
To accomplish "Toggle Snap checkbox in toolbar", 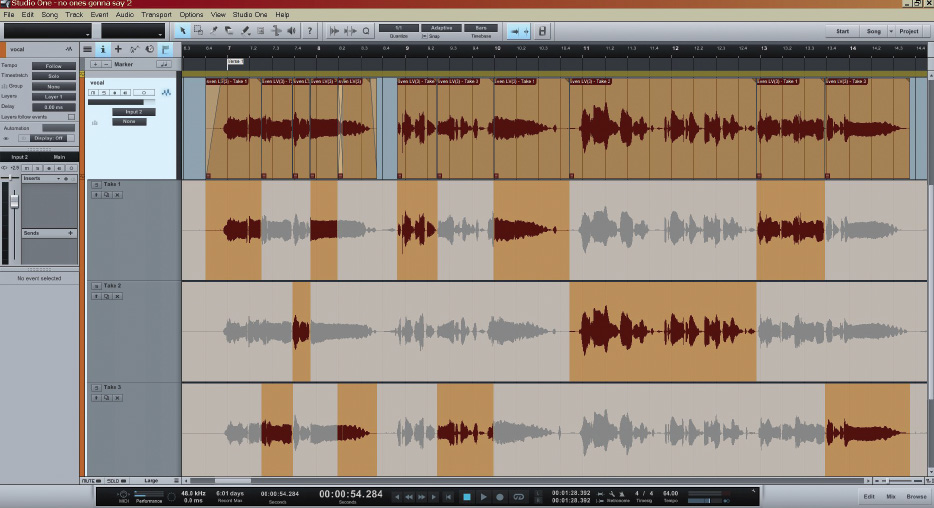I will (425, 36).
